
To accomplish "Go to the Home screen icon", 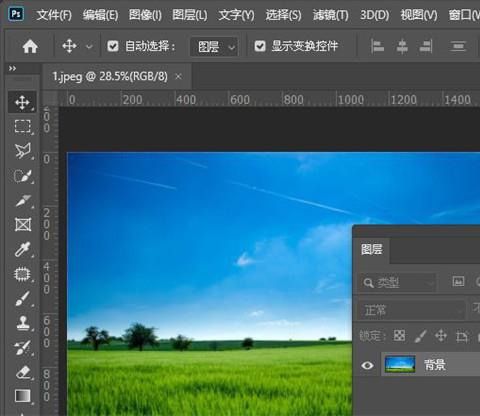I will click(30, 46).
